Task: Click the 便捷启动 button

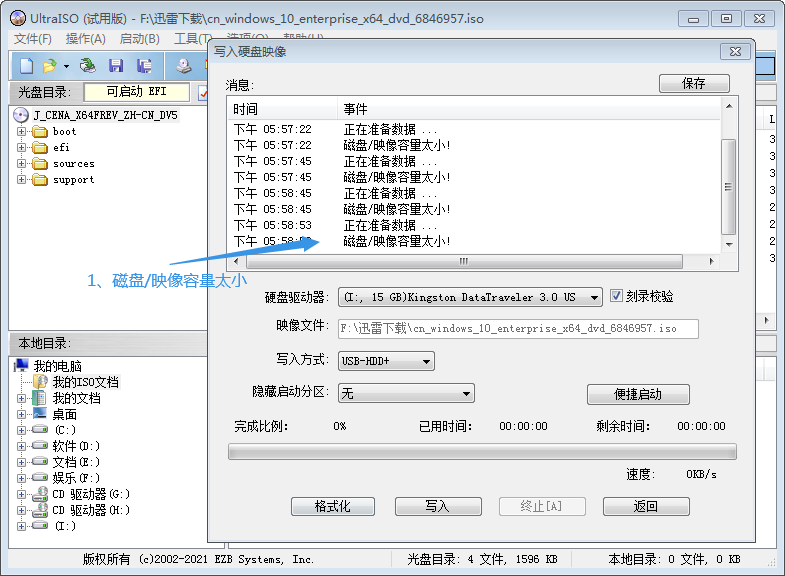Action: point(638,394)
